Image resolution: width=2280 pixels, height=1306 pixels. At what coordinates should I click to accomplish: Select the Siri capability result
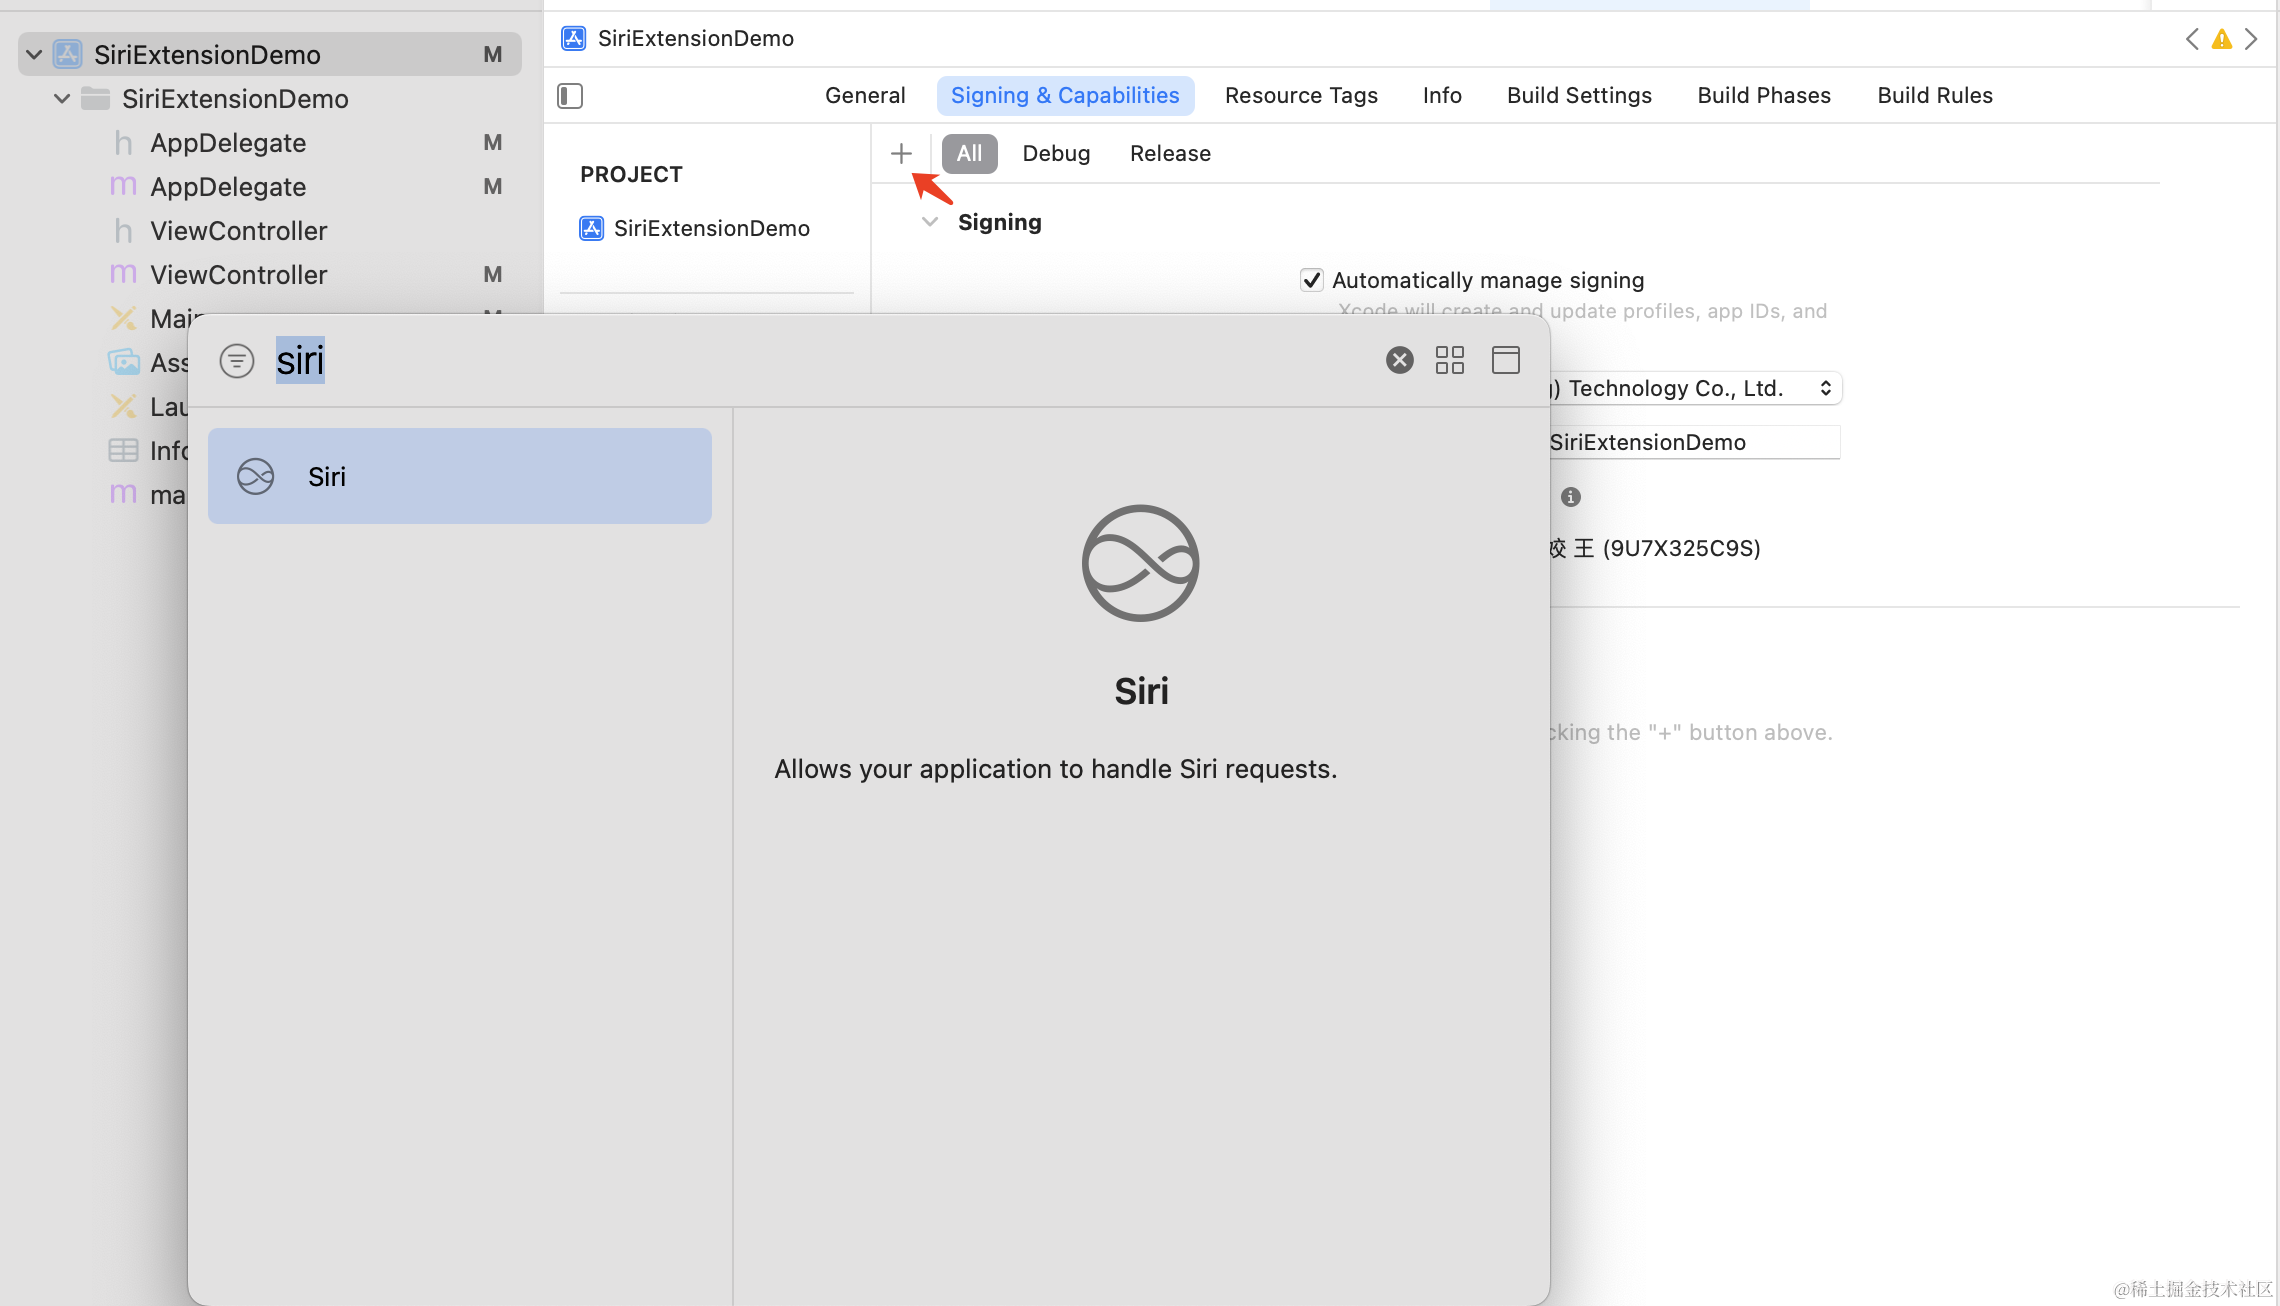[x=459, y=476]
